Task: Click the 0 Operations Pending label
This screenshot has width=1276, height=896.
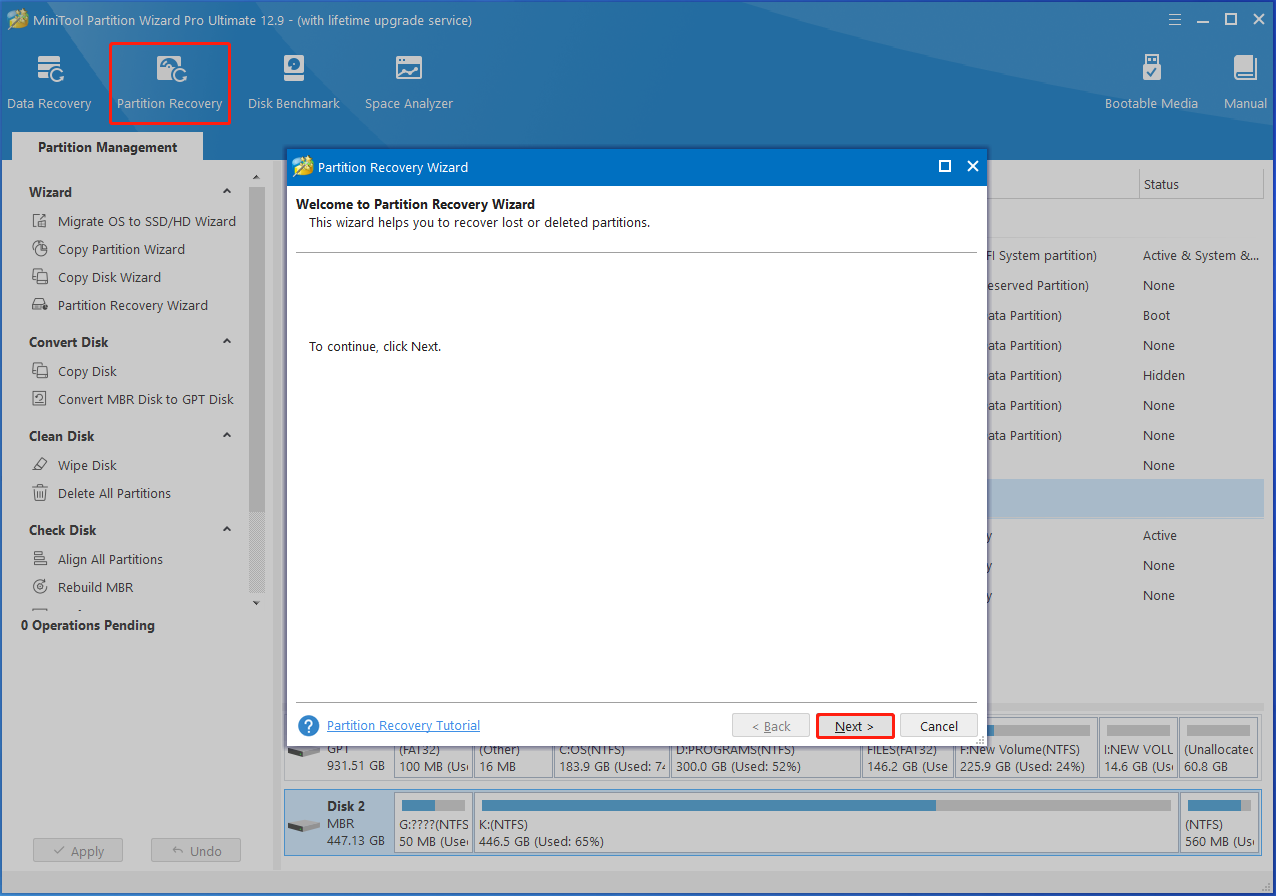Action: click(x=88, y=625)
